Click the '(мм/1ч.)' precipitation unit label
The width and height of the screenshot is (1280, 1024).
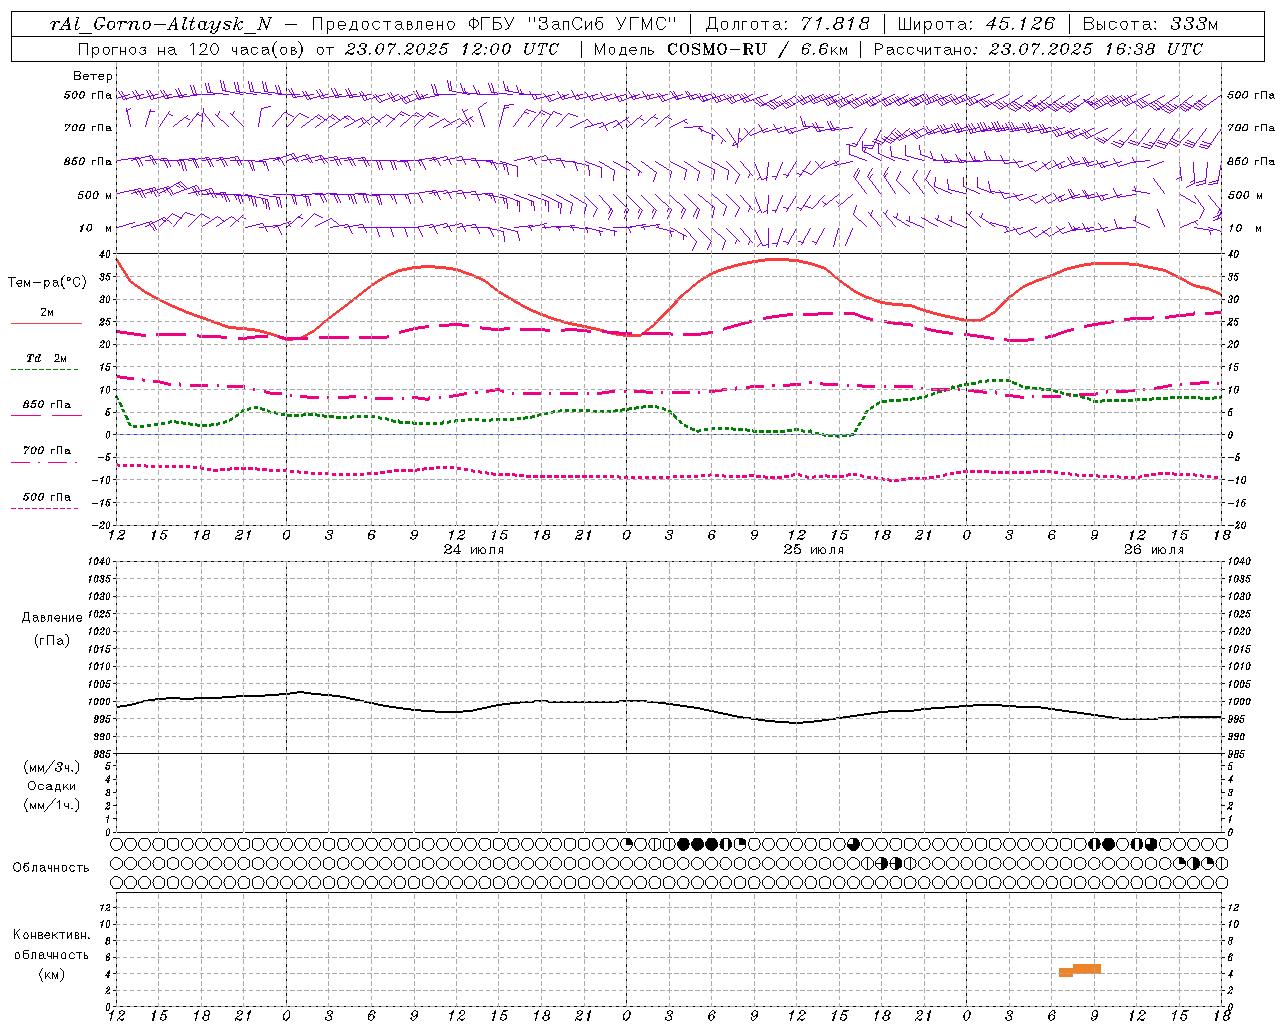click(x=52, y=805)
